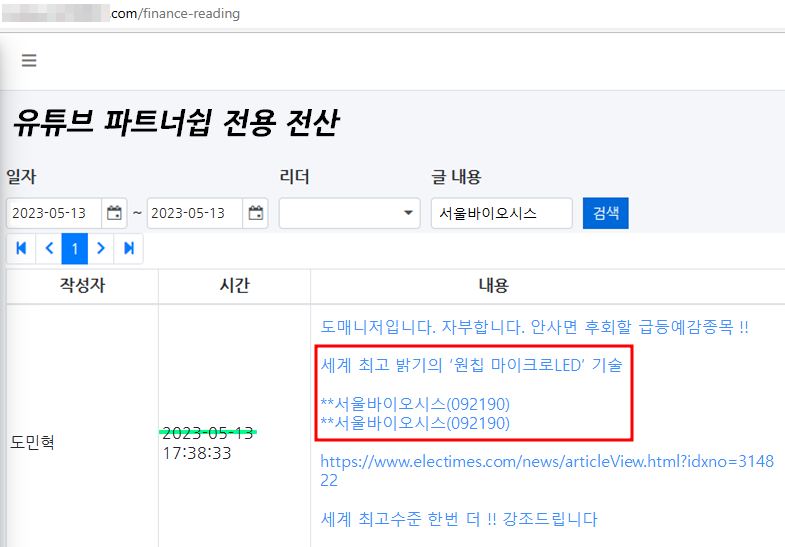Expand the 리더 dropdown list
Screen dimensions: 785x547
[x=349, y=213]
